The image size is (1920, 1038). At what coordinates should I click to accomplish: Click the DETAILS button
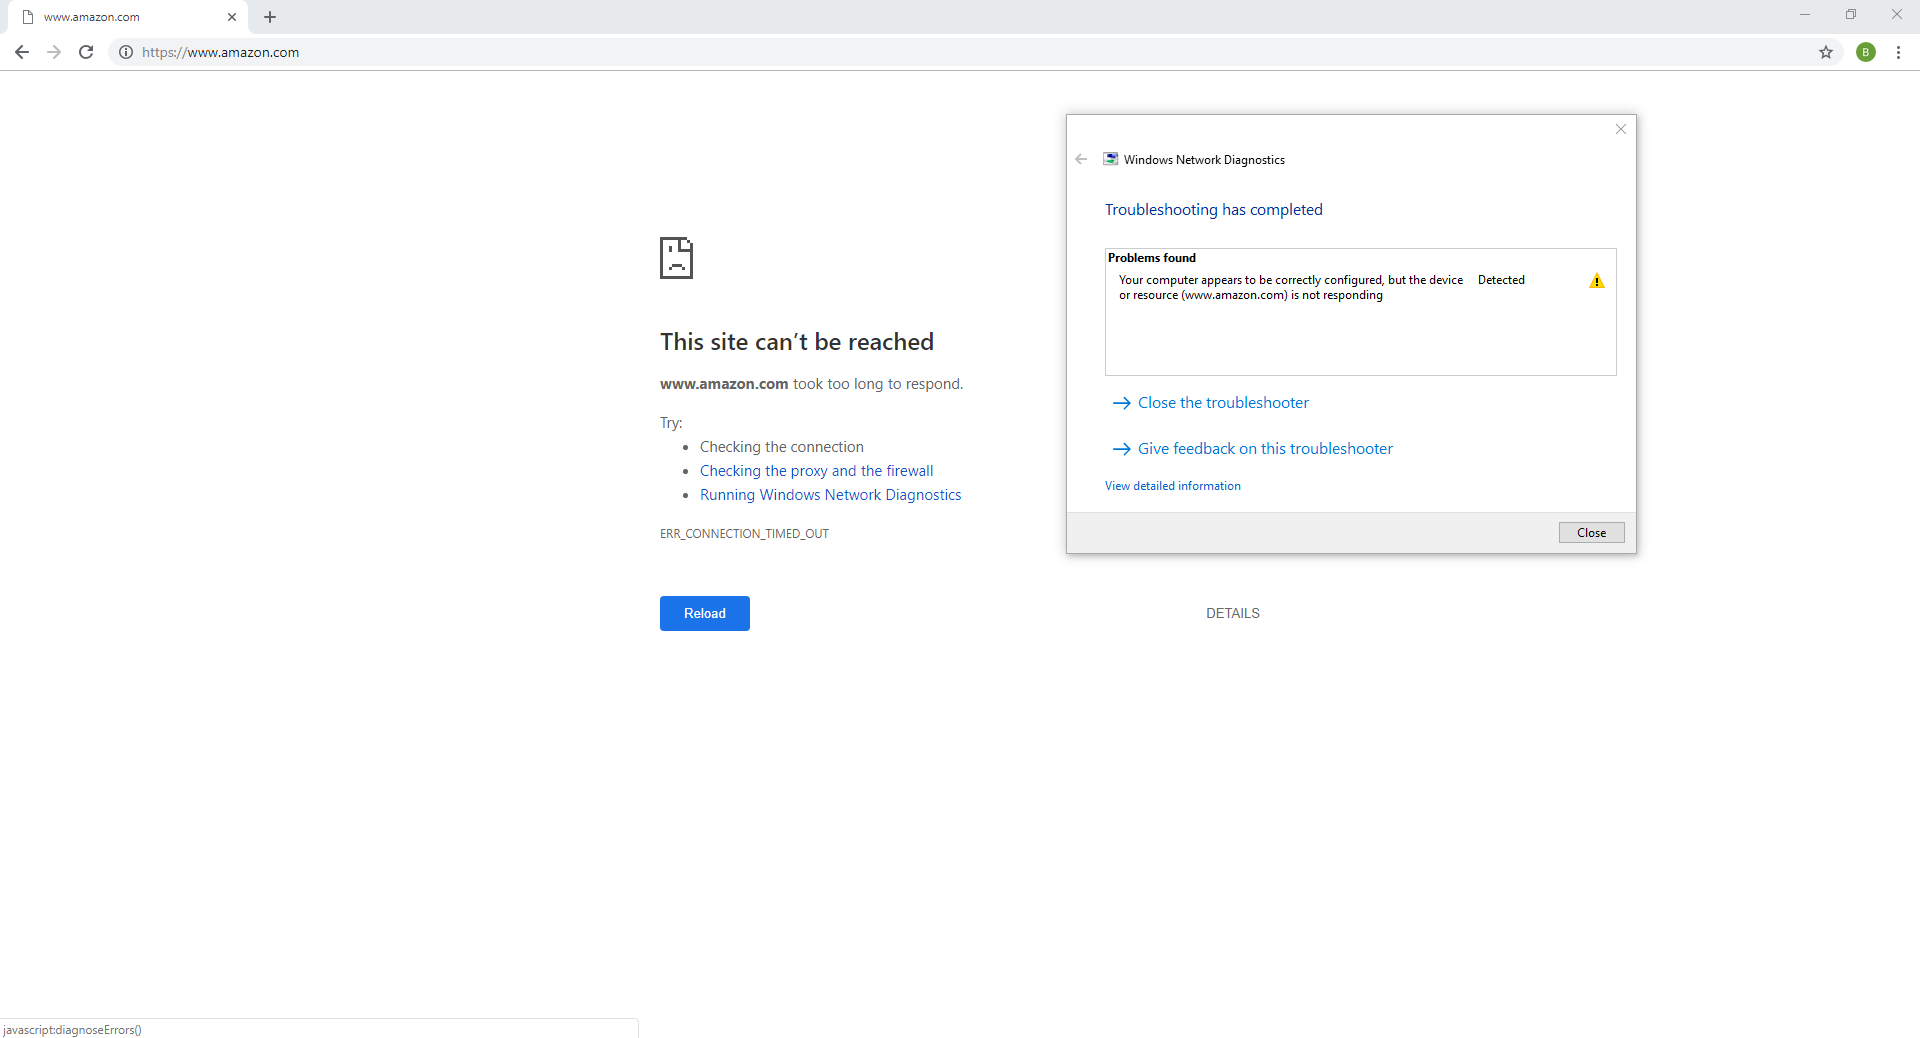coord(1233,613)
